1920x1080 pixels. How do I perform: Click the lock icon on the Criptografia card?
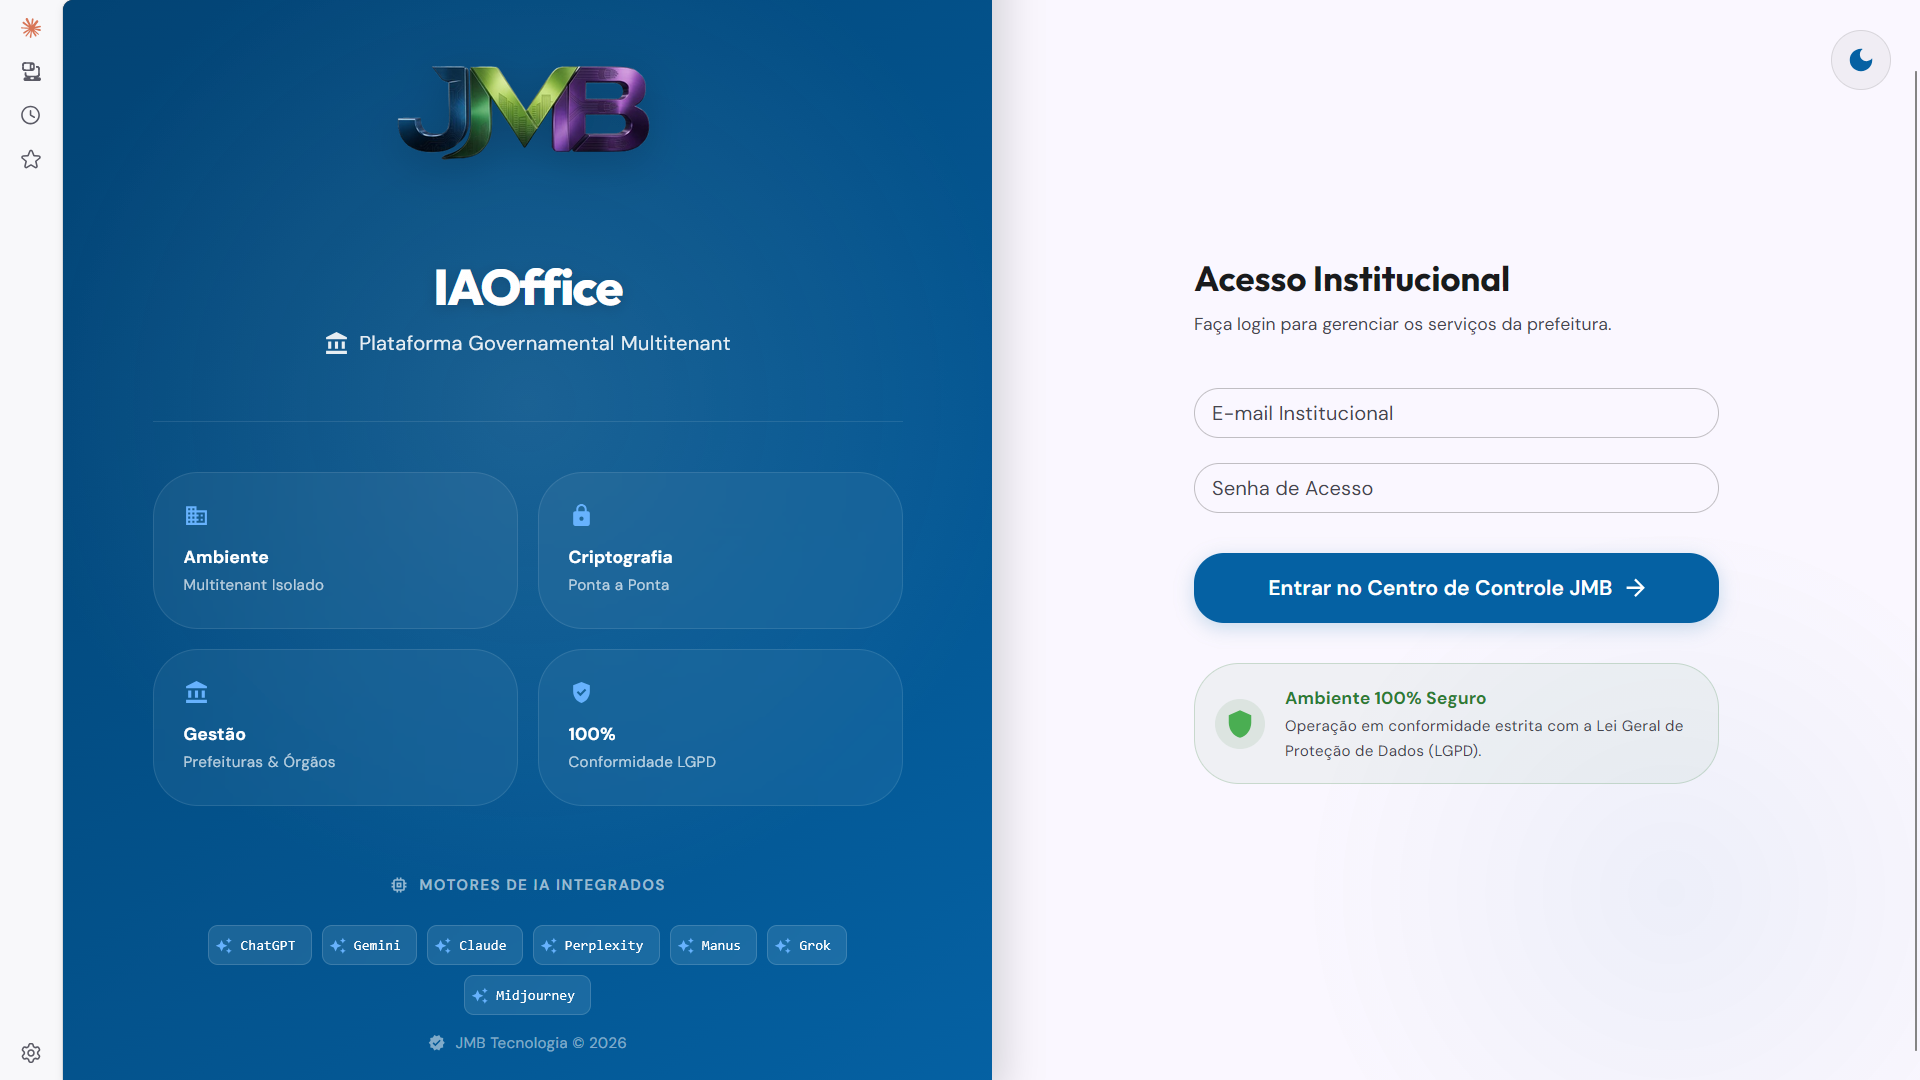pos(581,516)
